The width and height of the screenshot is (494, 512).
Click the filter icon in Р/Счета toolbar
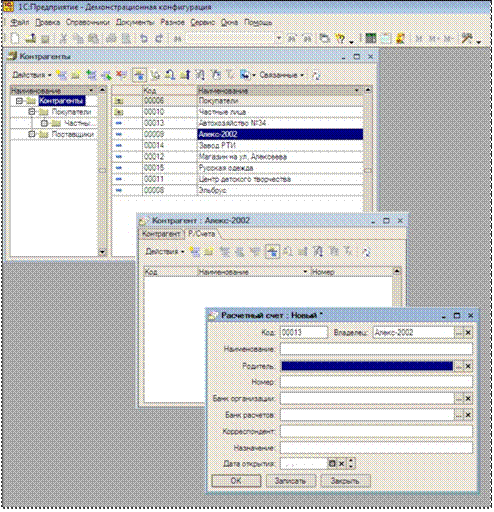[318, 252]
